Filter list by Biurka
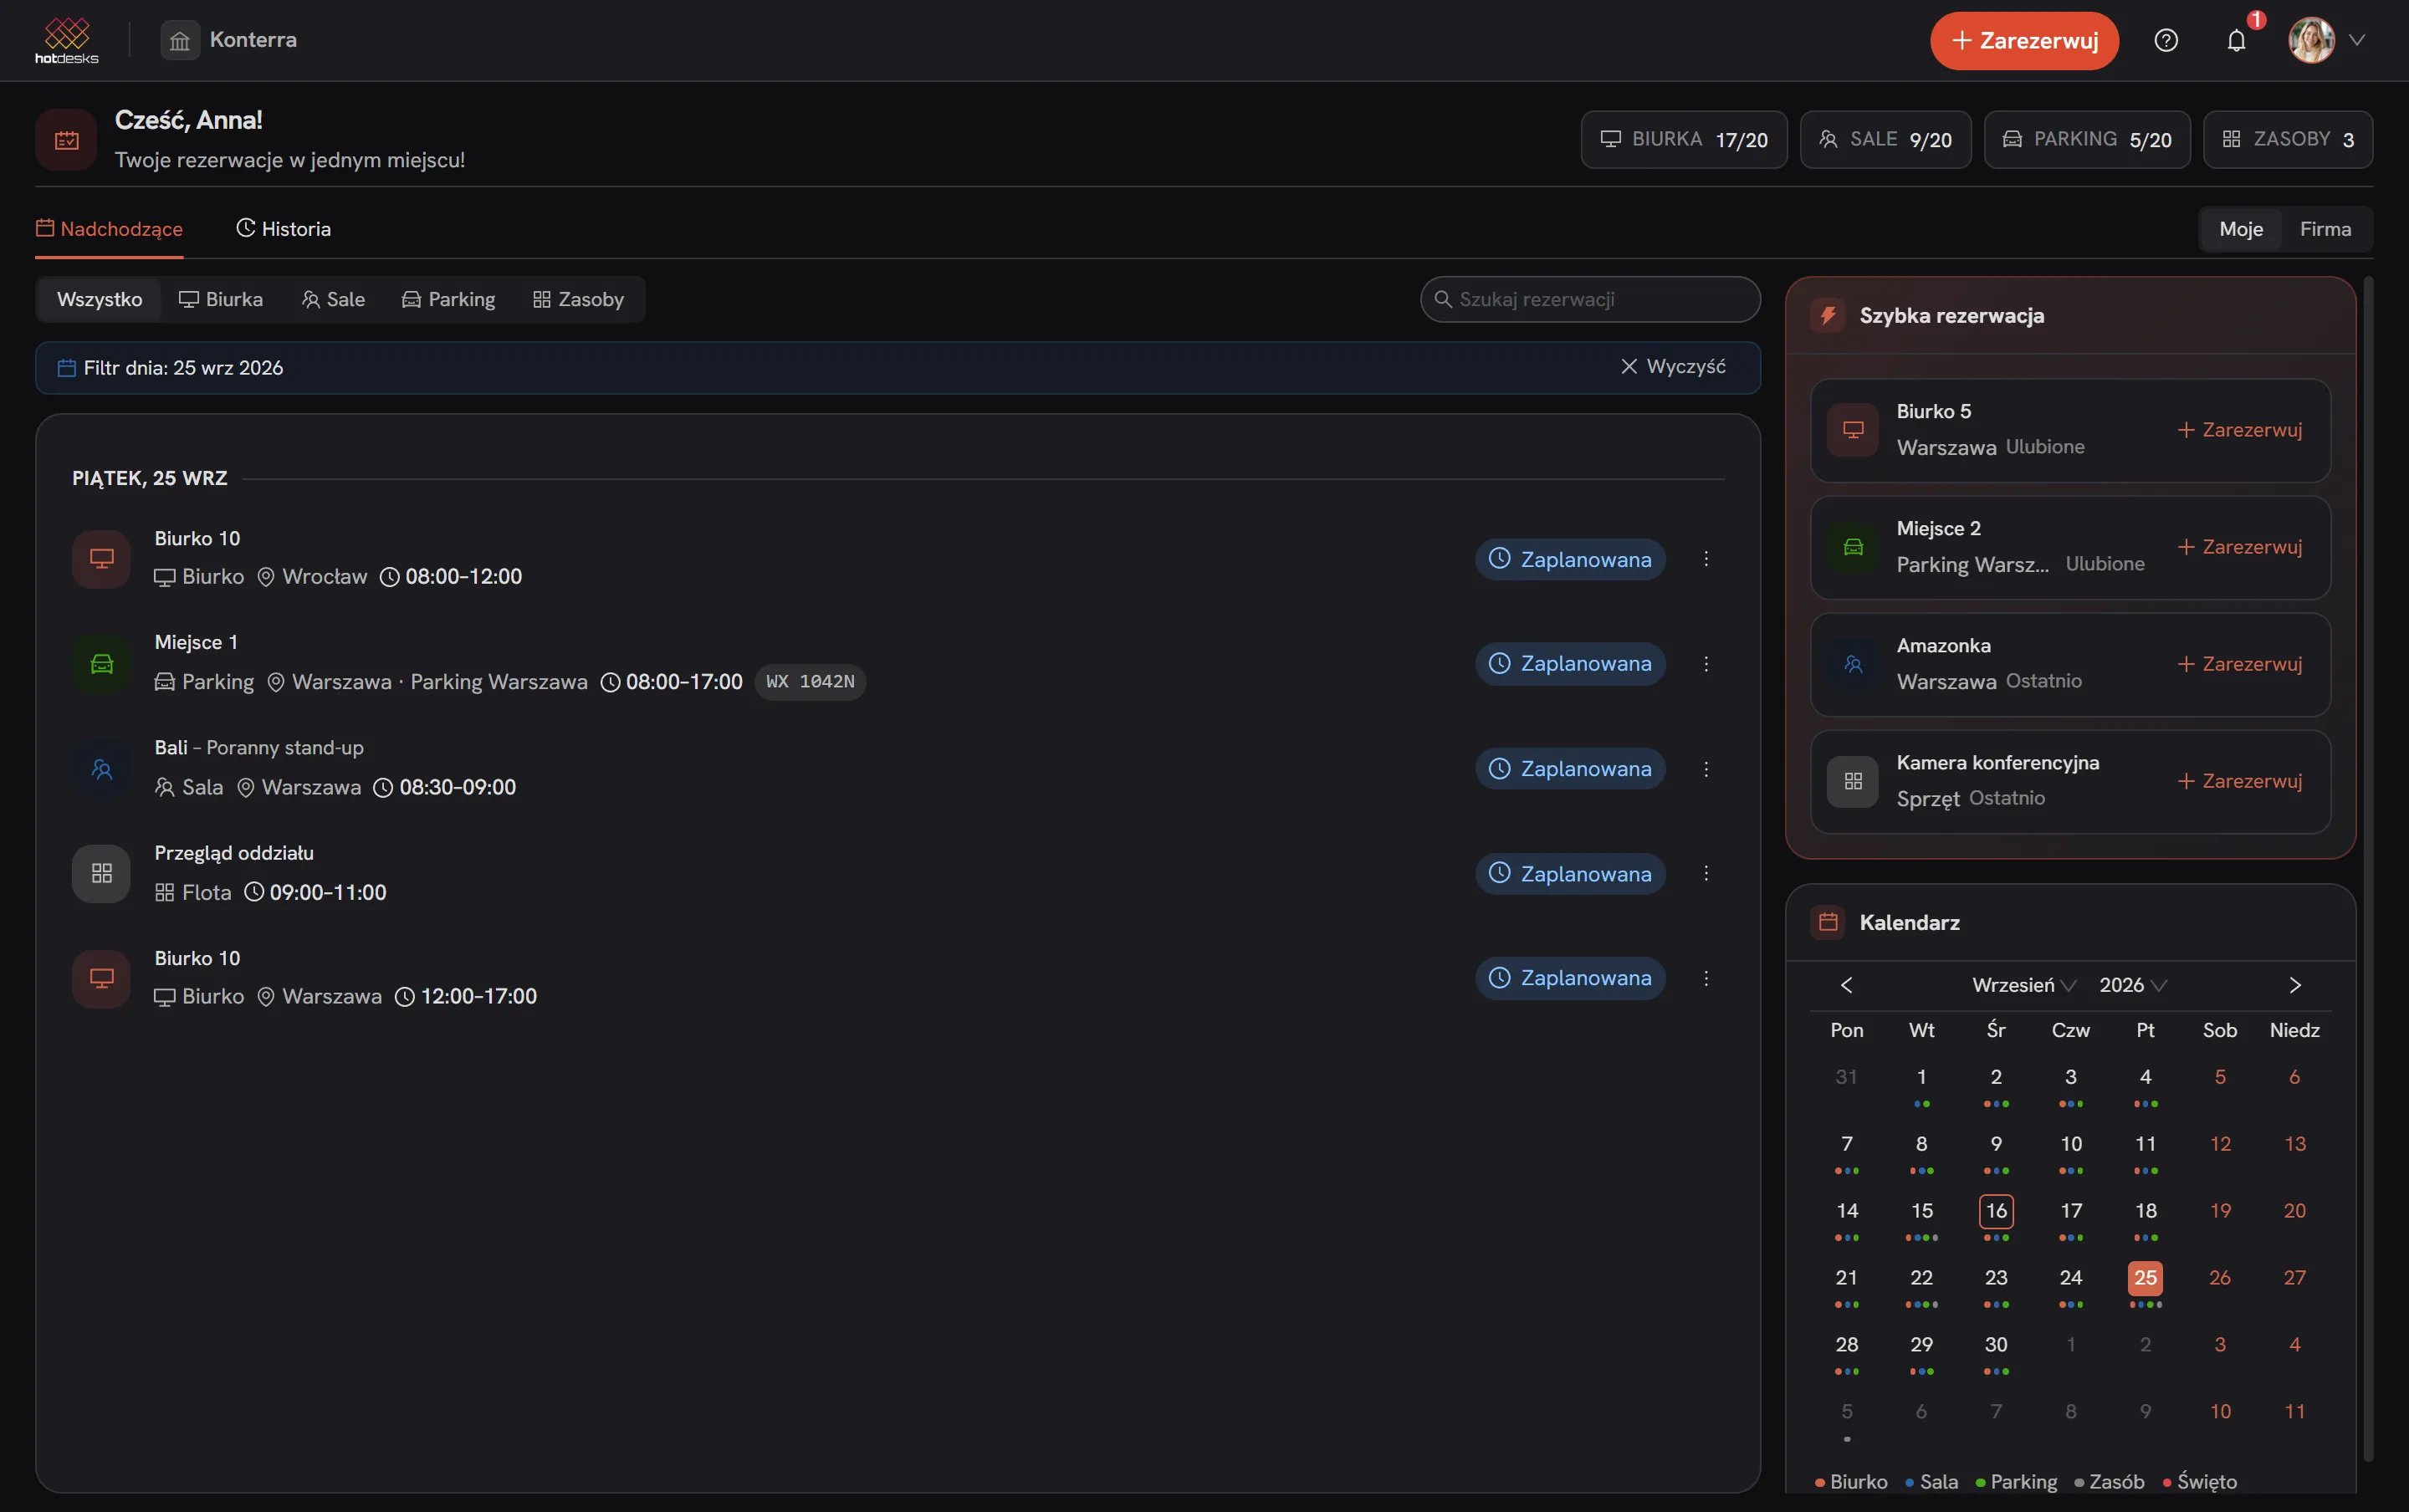The width and height of the screenshot is (2409, 1512). [x=220, y=299]
